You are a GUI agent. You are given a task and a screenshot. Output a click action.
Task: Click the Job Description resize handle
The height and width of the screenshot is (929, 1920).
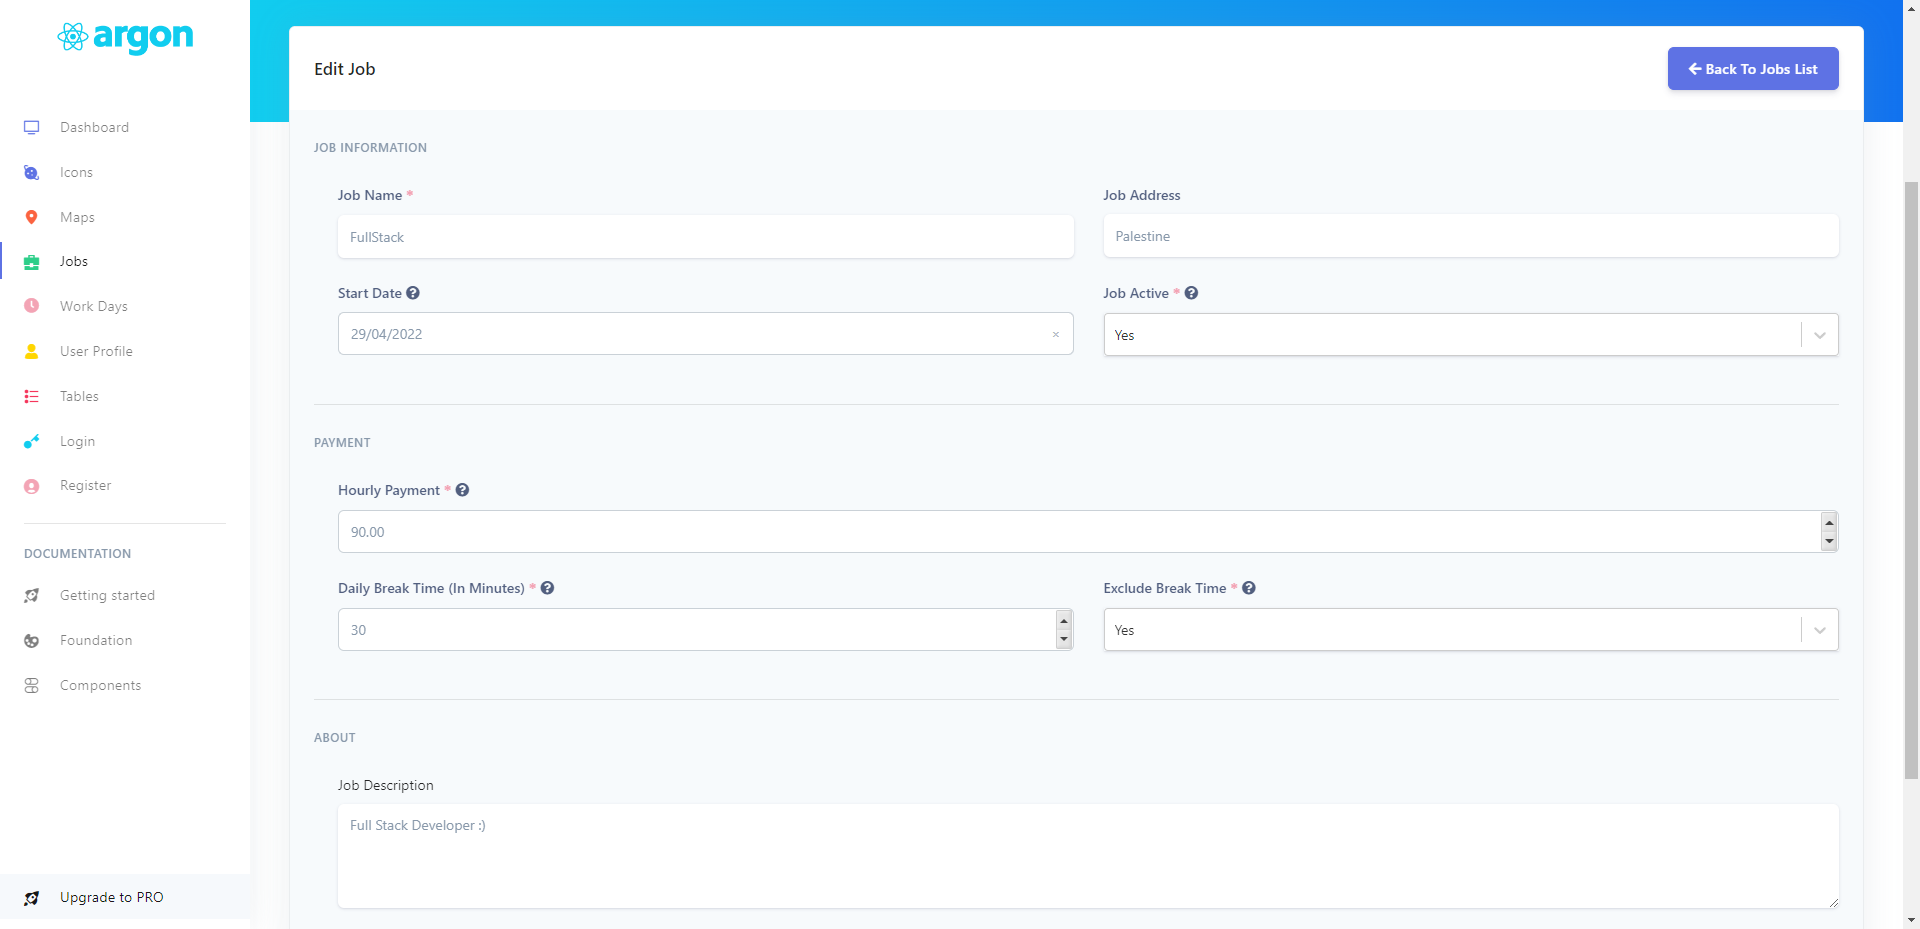click(1832, 902)
